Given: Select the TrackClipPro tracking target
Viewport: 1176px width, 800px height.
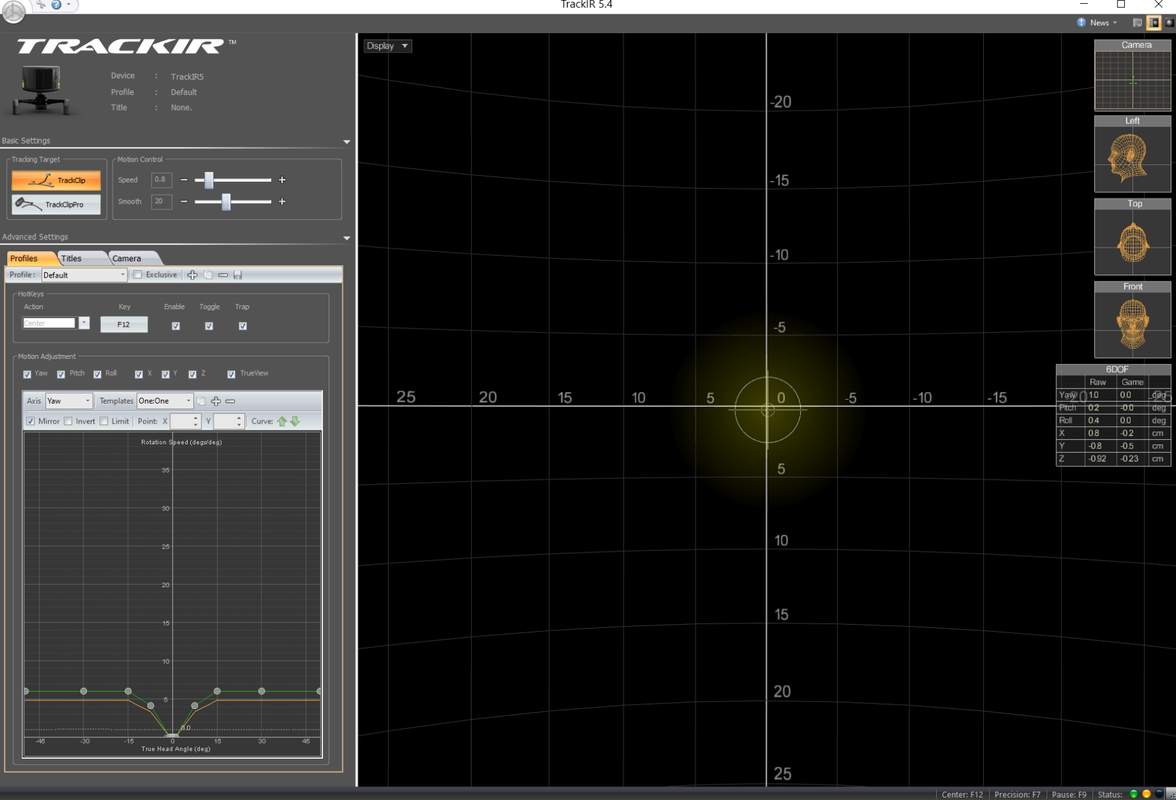Looking at the screenshot, I should click(56, 204).
